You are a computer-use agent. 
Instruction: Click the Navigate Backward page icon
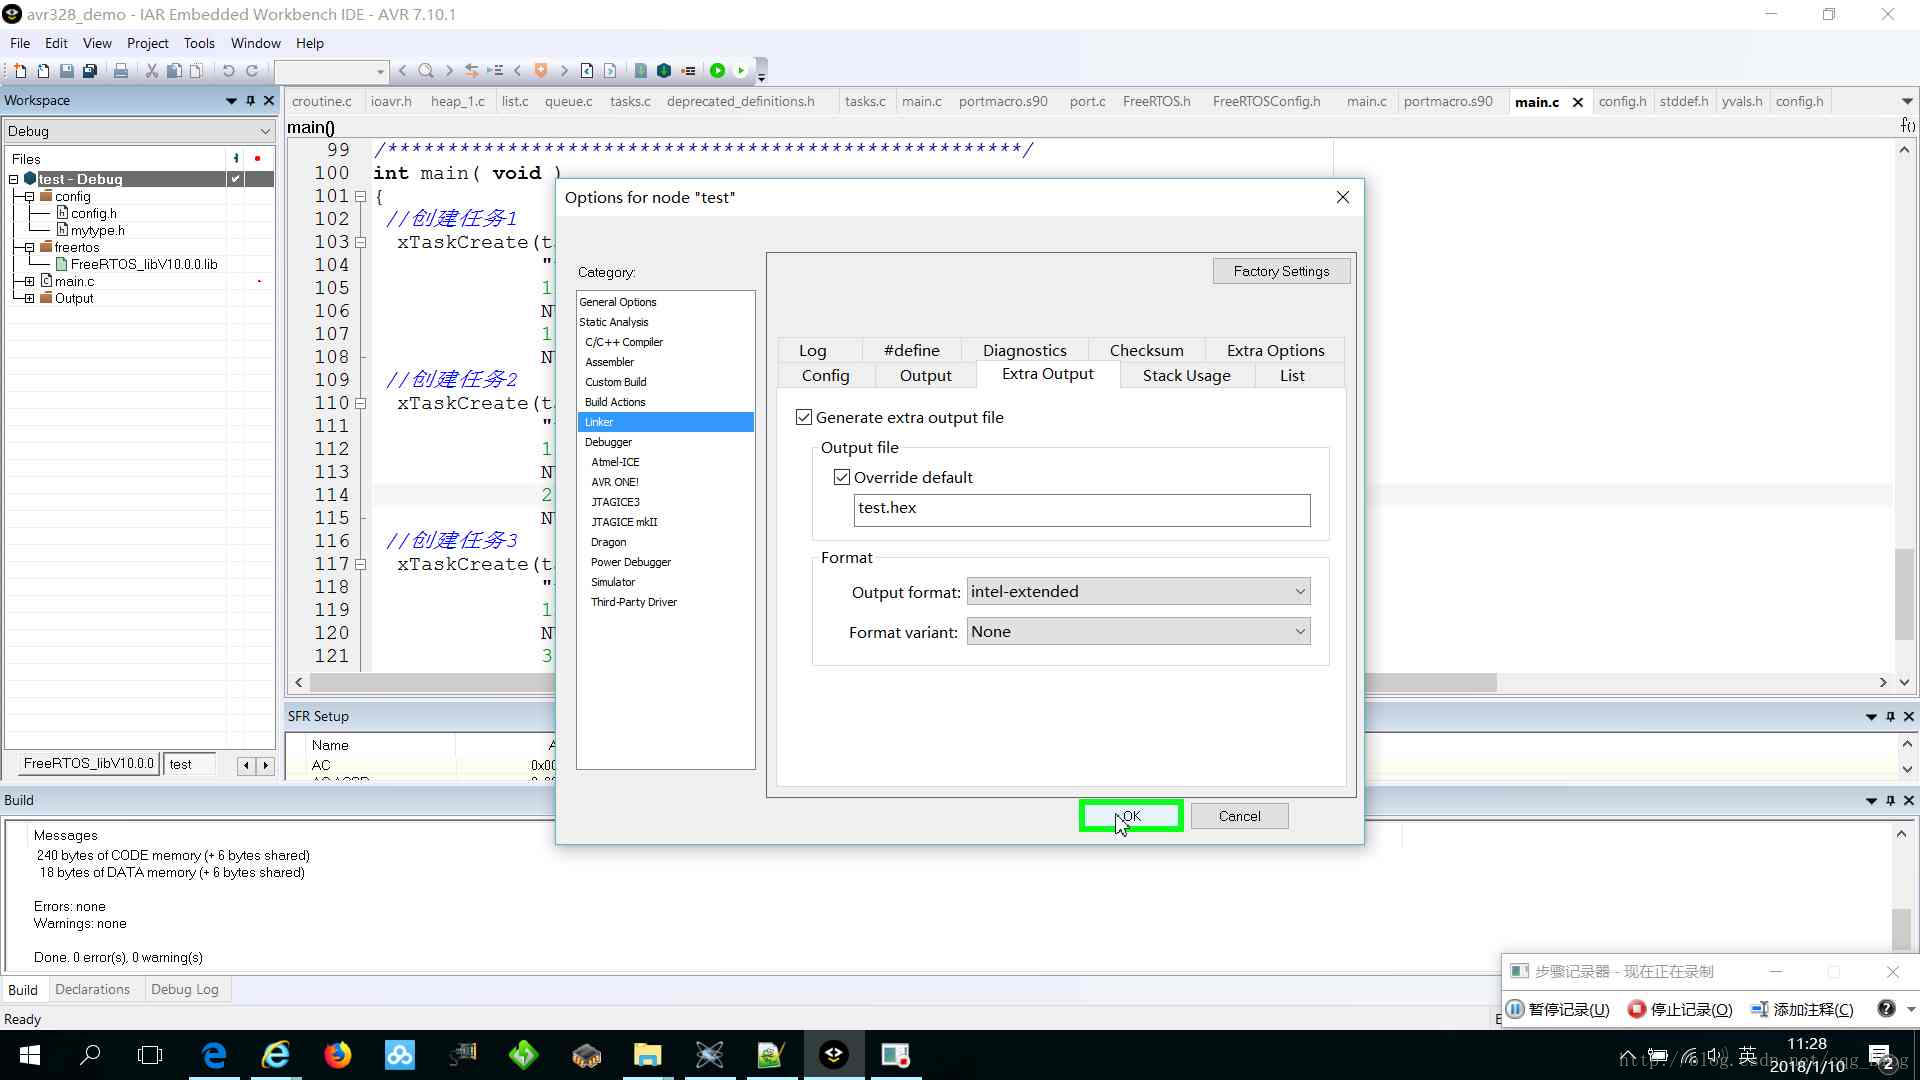click(x=587, y=71)
